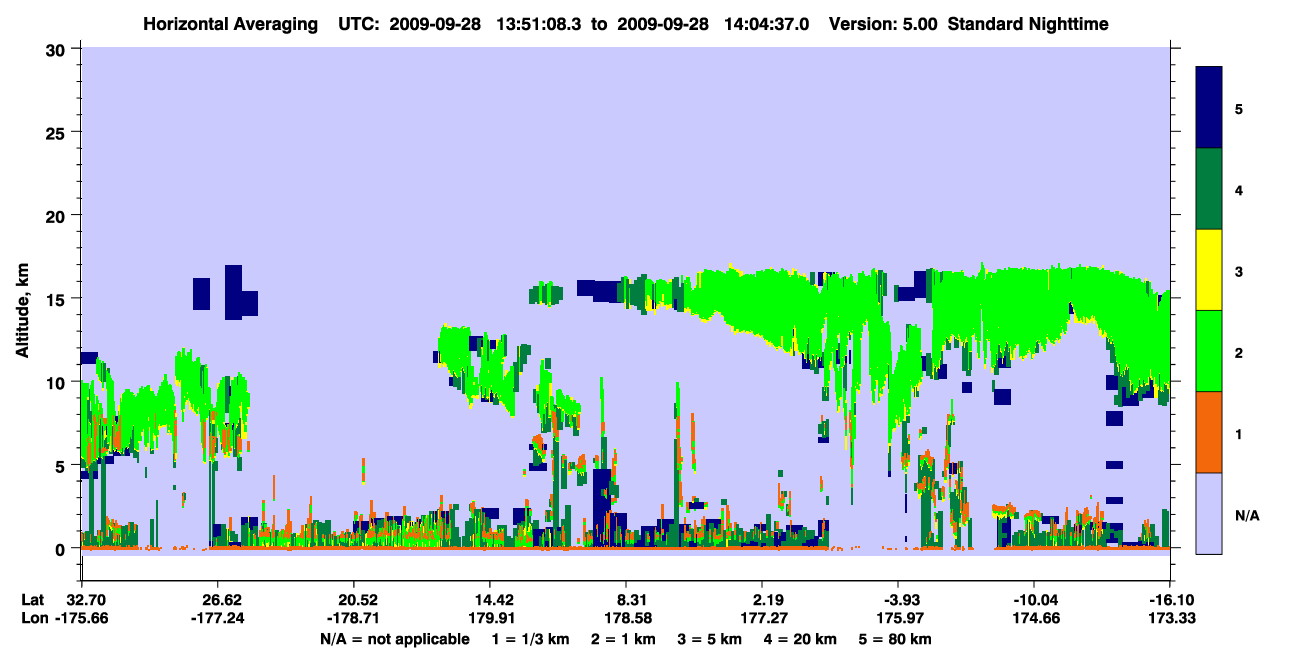Click the lavender N/A colorbar segment
Image resolution: width=1300 pixels, height=667 pixels.
click(1209, 512)
